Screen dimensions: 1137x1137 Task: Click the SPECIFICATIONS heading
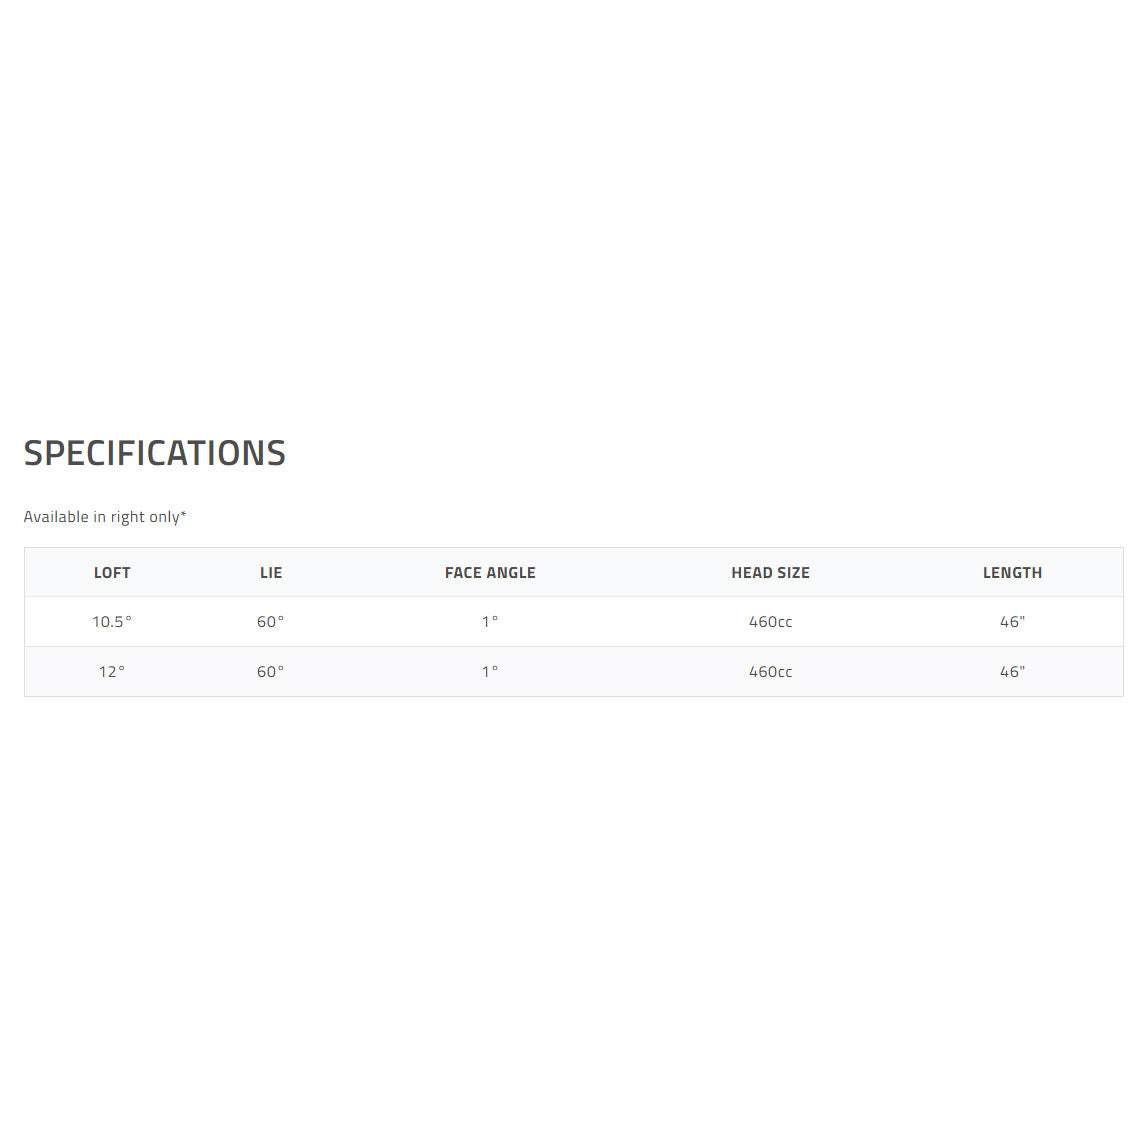[x=155, y=453]
